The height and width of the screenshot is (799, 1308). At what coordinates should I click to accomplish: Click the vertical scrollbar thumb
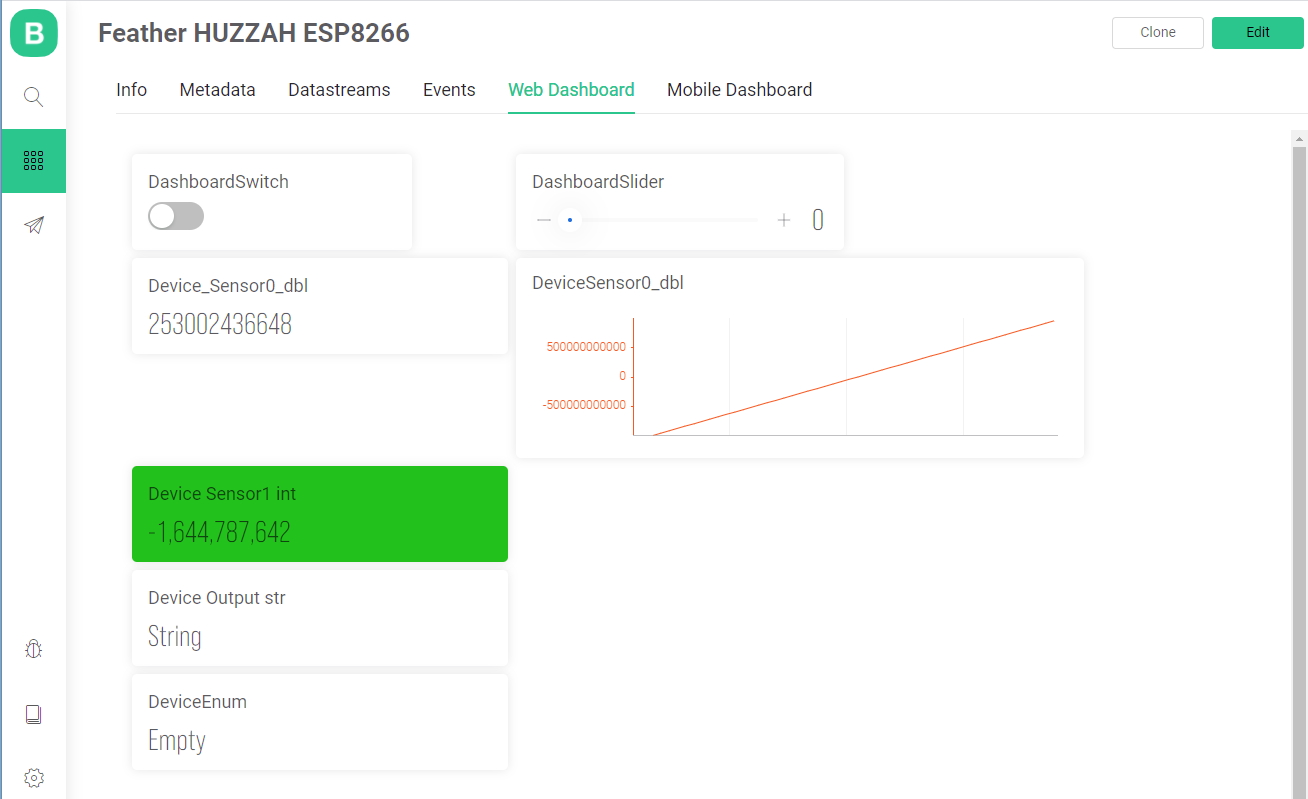click(1299, 472)
